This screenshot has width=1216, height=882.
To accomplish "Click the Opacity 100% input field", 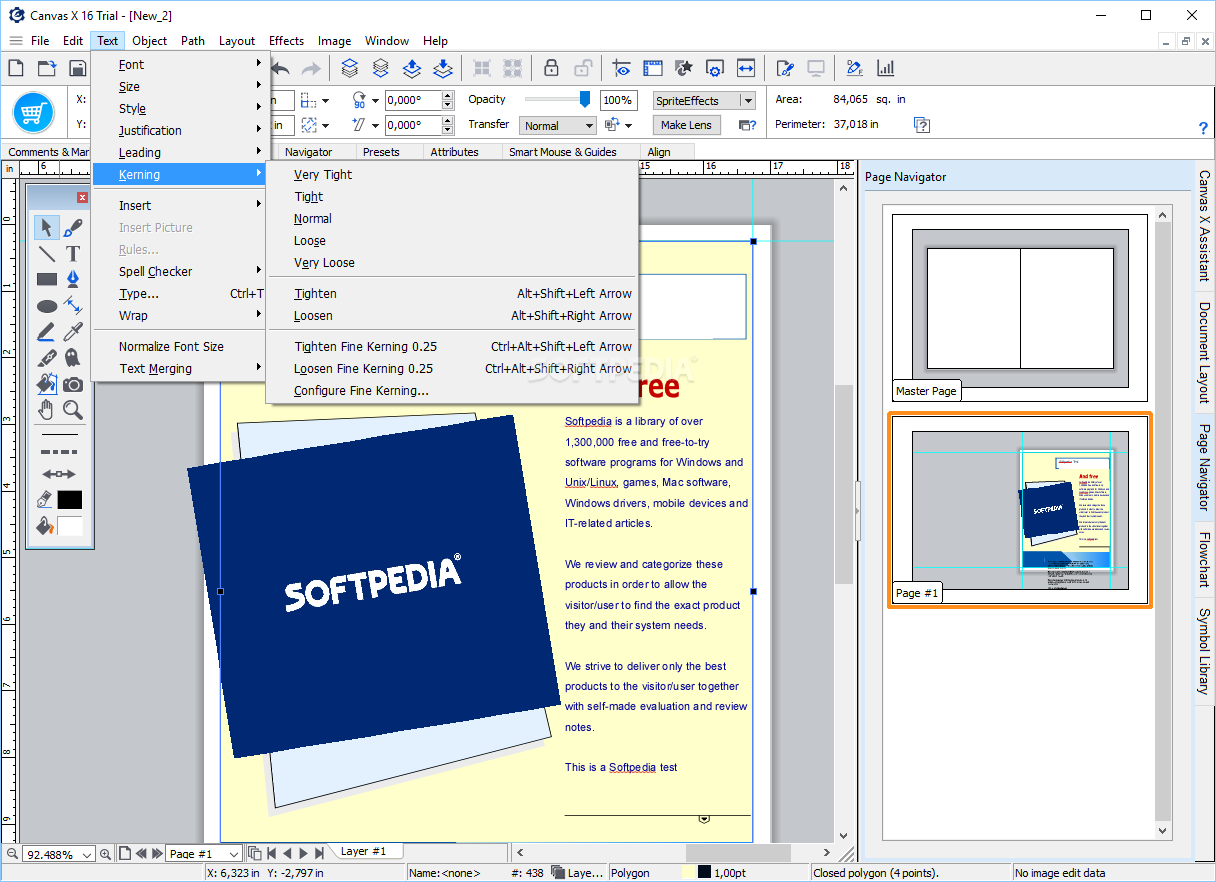I will point(618,100).
